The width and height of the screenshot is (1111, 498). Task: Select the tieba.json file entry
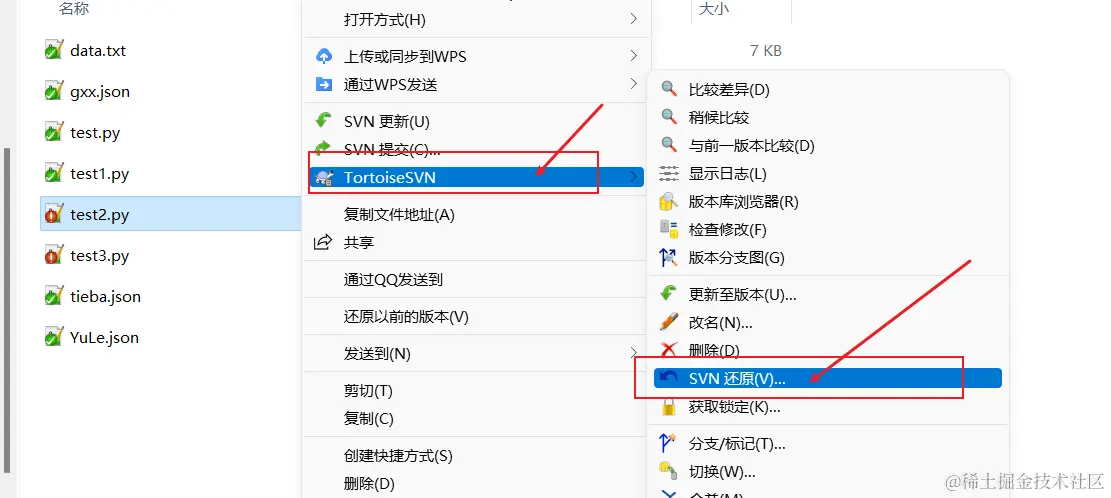tap(105, 296)
